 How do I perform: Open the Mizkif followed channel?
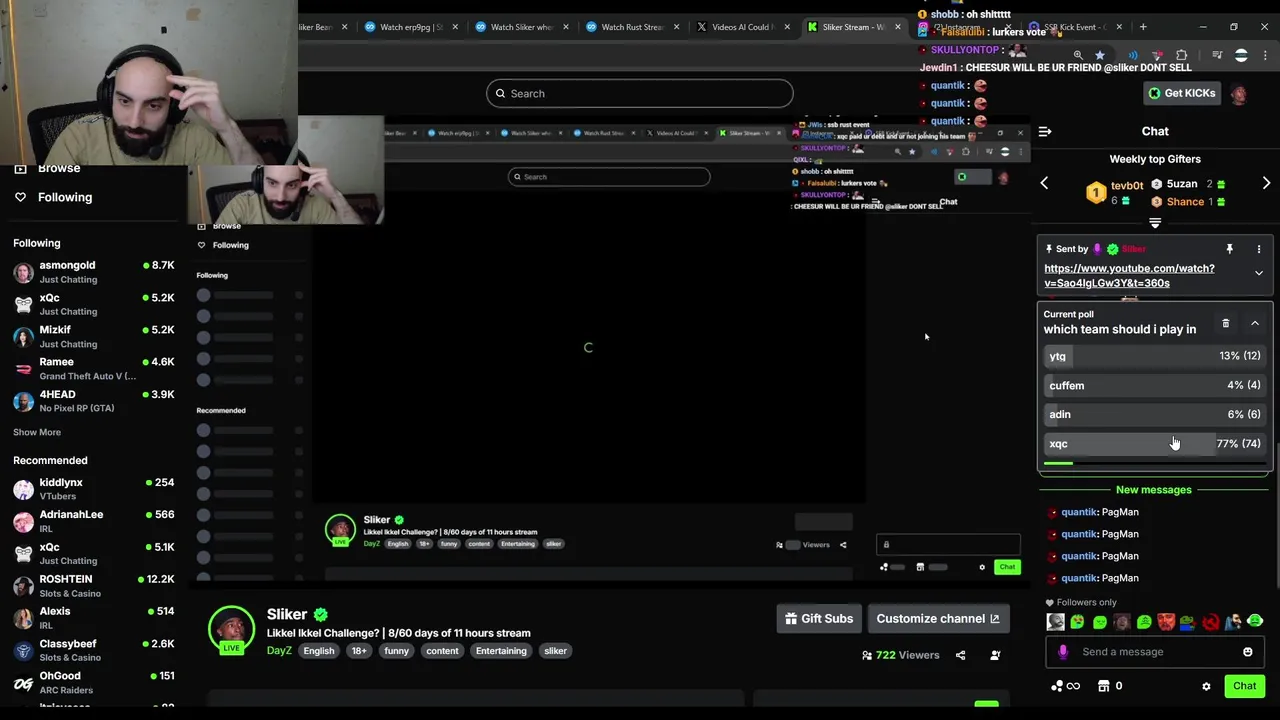(x=94, y=336)
